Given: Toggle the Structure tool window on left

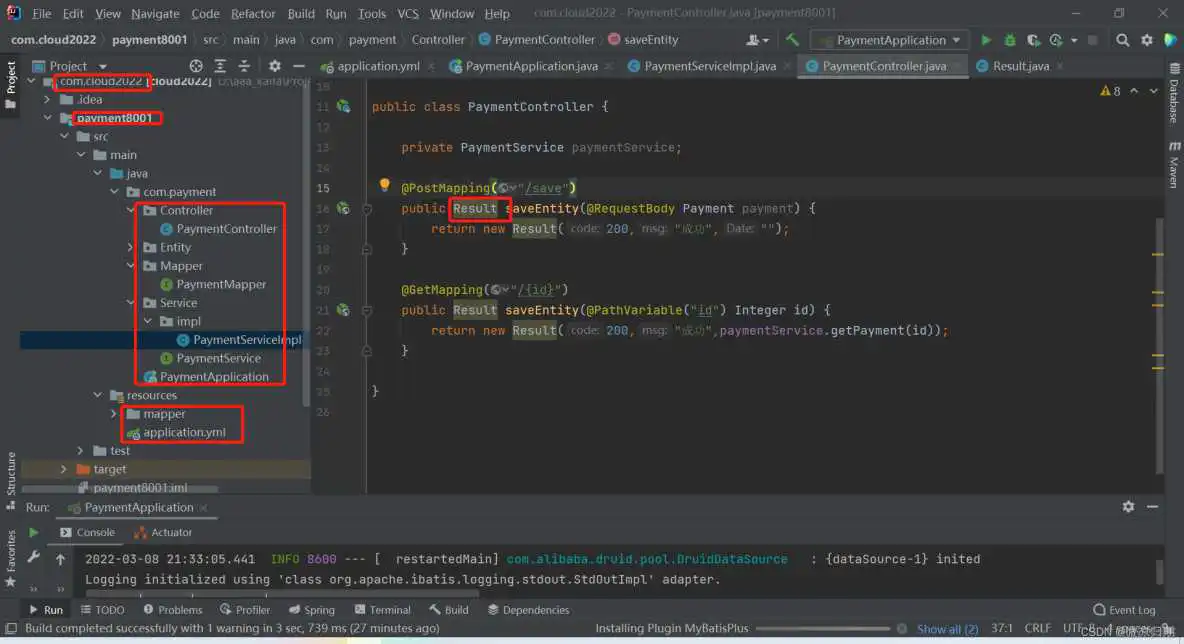Looking at the screenshot, I should (x=11, y=473).
